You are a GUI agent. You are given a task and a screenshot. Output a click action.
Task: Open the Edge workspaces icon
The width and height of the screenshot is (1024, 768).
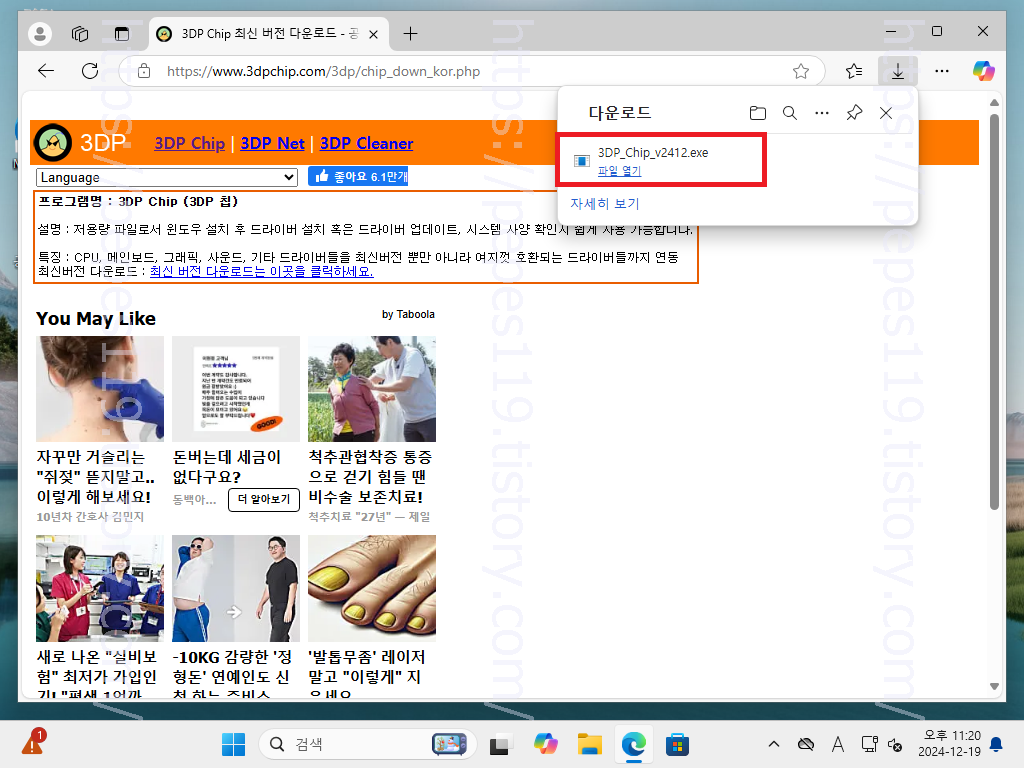(x=80, y=33)
